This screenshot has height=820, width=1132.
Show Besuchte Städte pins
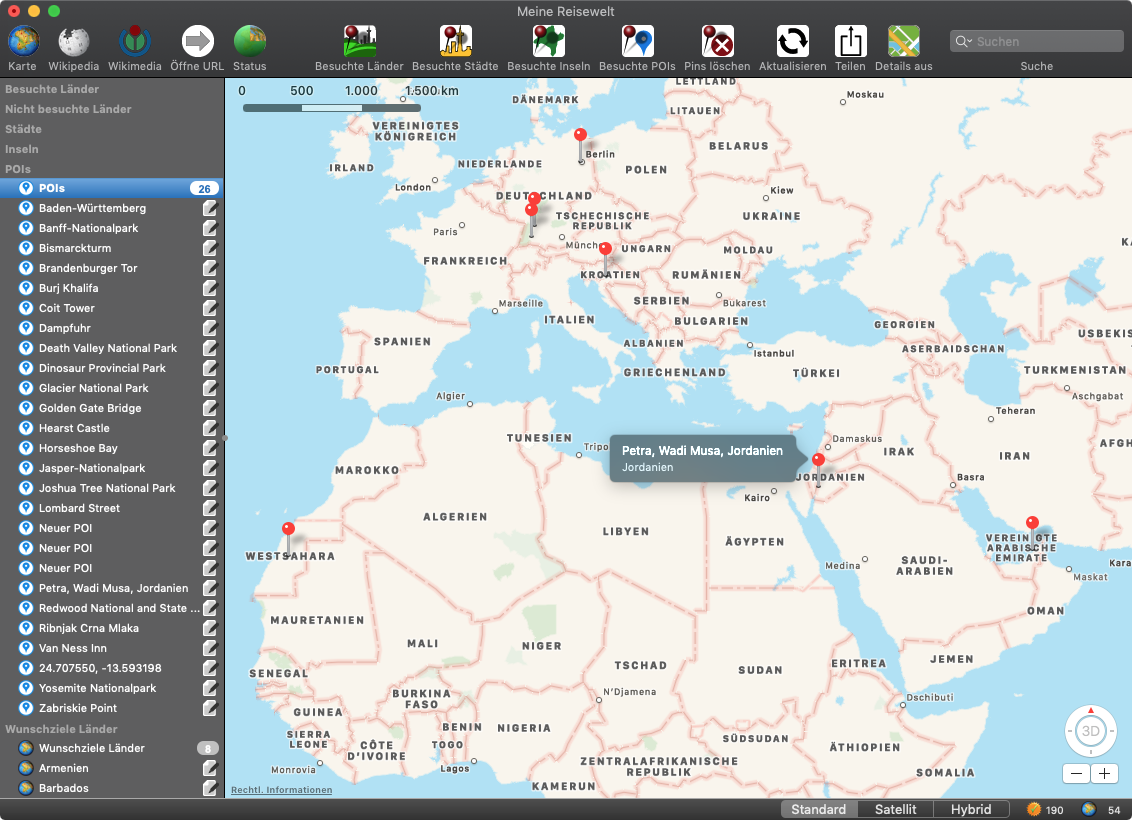pyautogui.click(x=455, y=42)
